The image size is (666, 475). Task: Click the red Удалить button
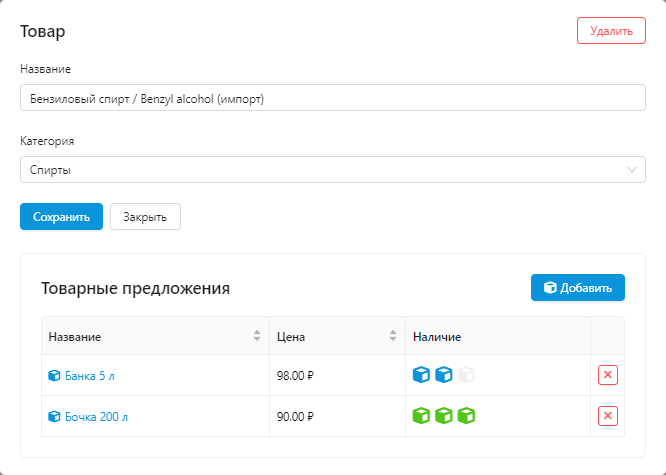[611, 31]
